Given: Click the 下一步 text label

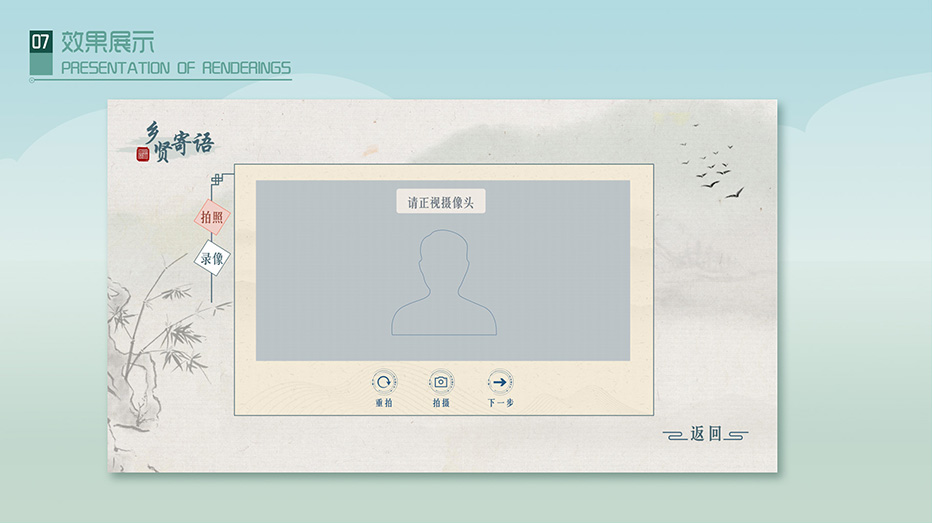Looking at the screenshot, I should pos(500,403).
